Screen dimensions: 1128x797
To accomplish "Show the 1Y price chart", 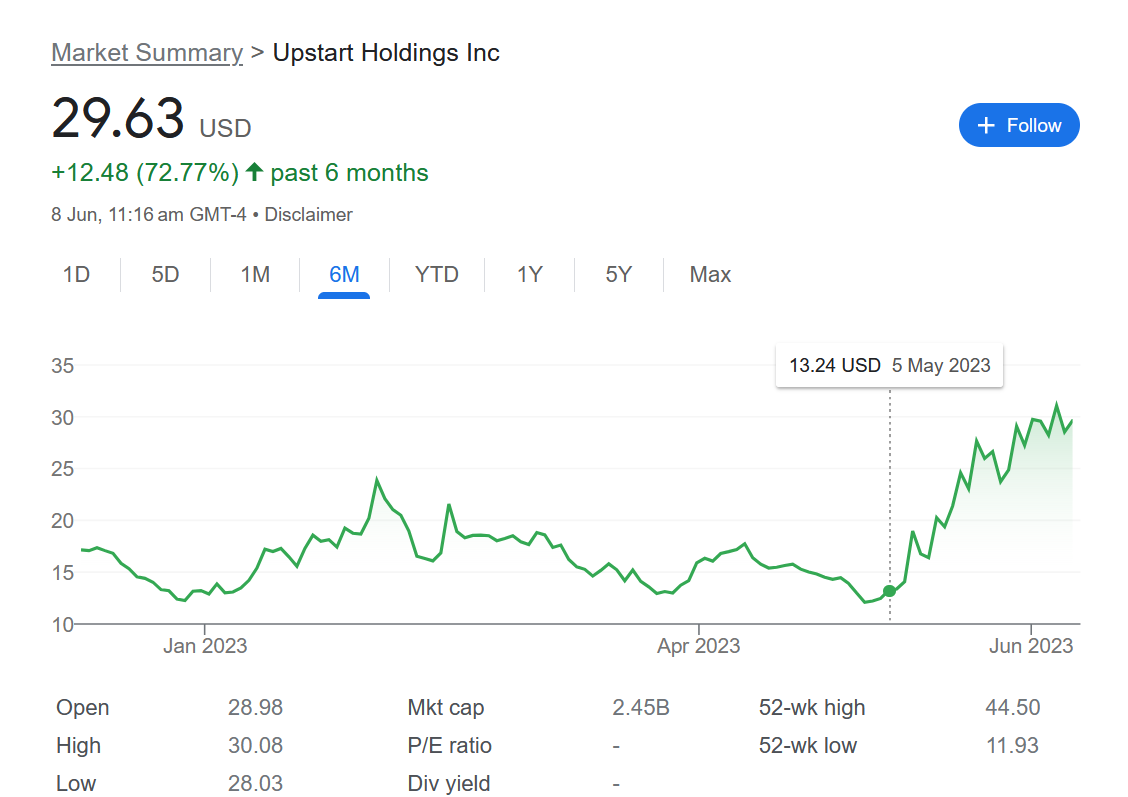I will (529, 274).
